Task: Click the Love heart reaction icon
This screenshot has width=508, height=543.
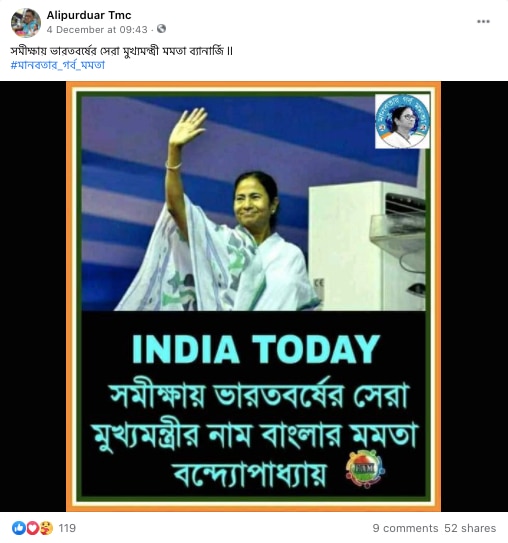Action: coord(32,528)
